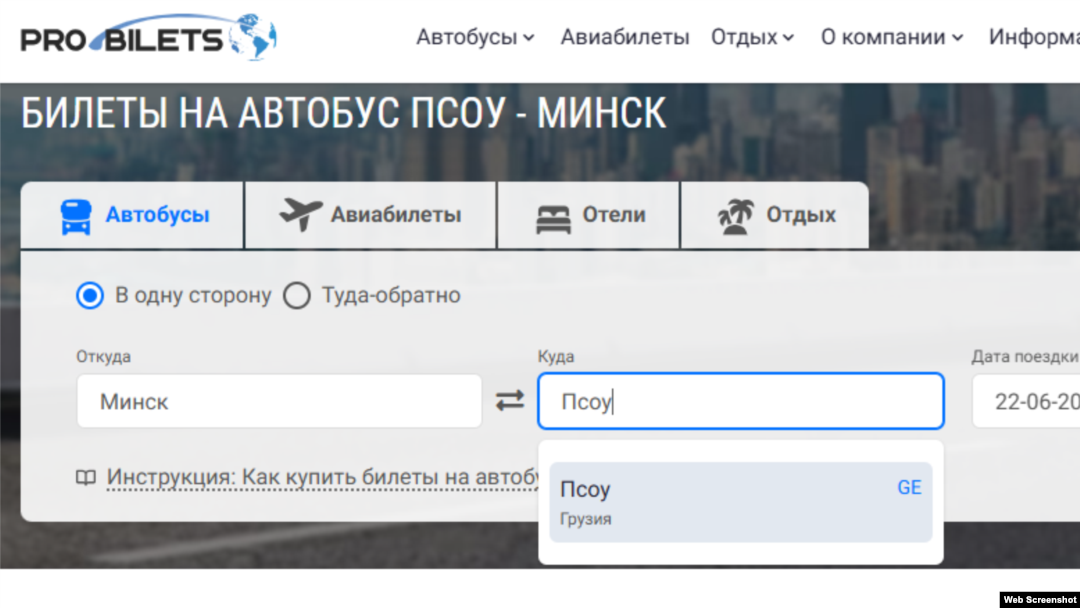Switch to the Автобусы search tab label
Viewport: 1080px width, 608px height.
point(157,215)
